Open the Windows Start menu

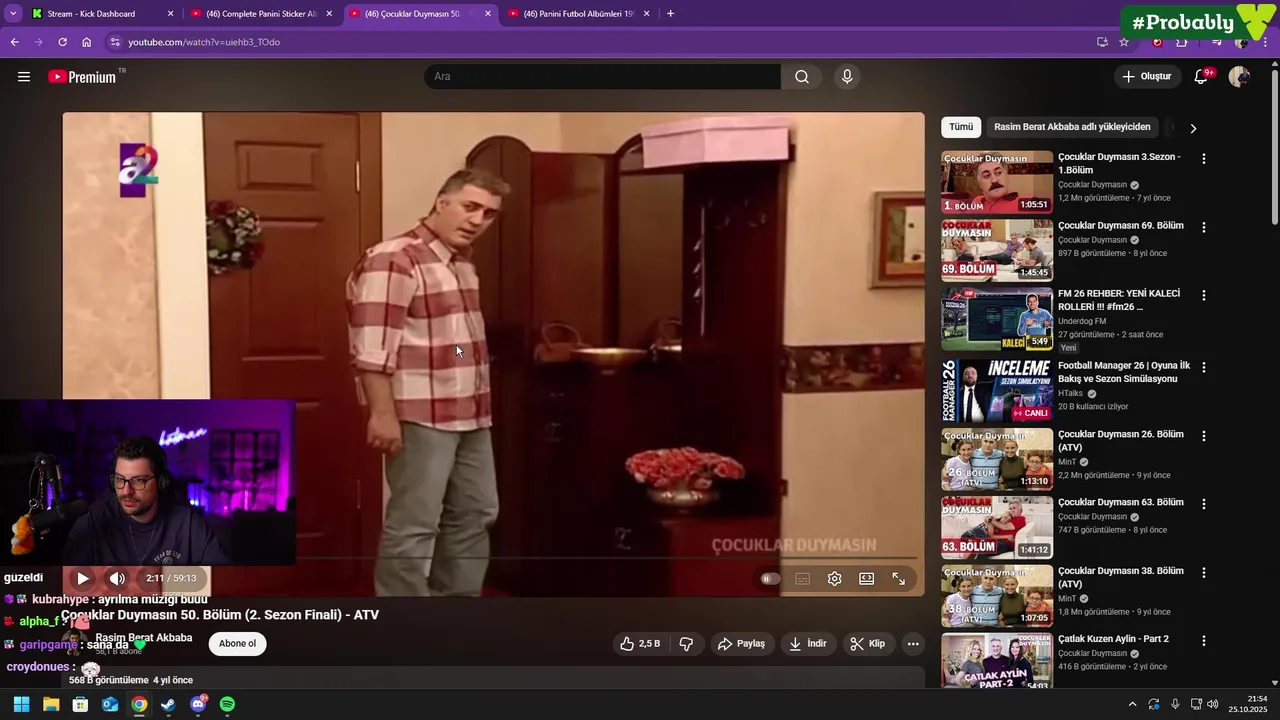click(x=21, y=704)
